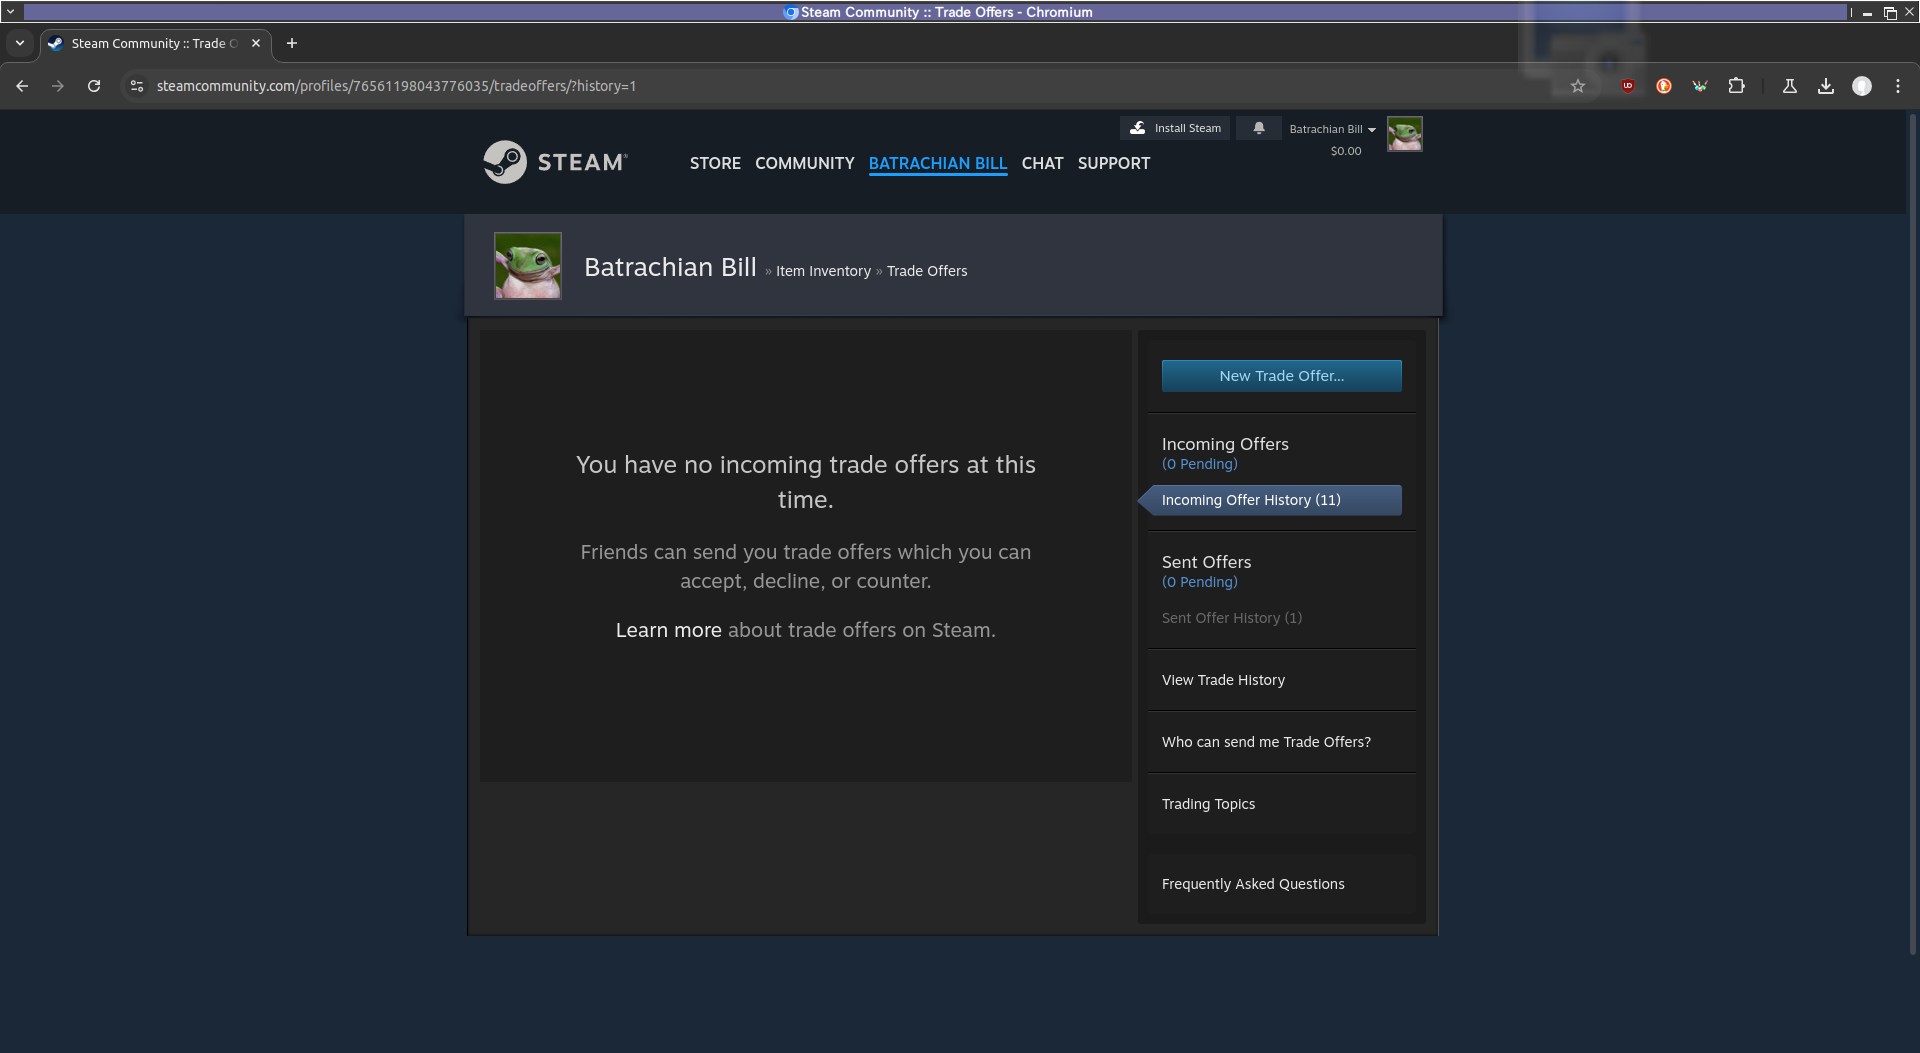The image size is (1920, 1053).
Task: Click the Trade Offers breadcrumb
Action: (927, 271)
